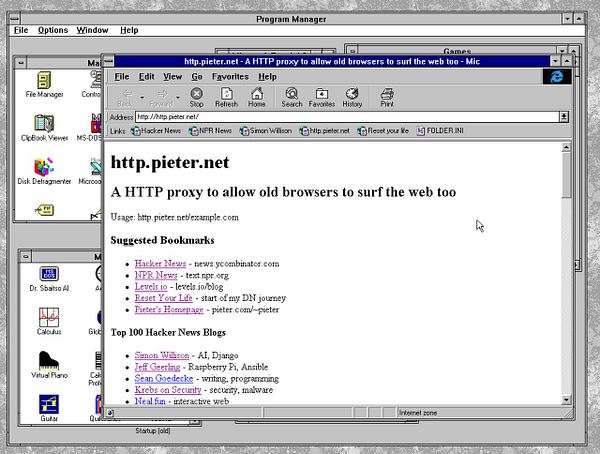600x454 pixels.
Task: Click the Internet zone status bar entry
Action: (418, 413)
